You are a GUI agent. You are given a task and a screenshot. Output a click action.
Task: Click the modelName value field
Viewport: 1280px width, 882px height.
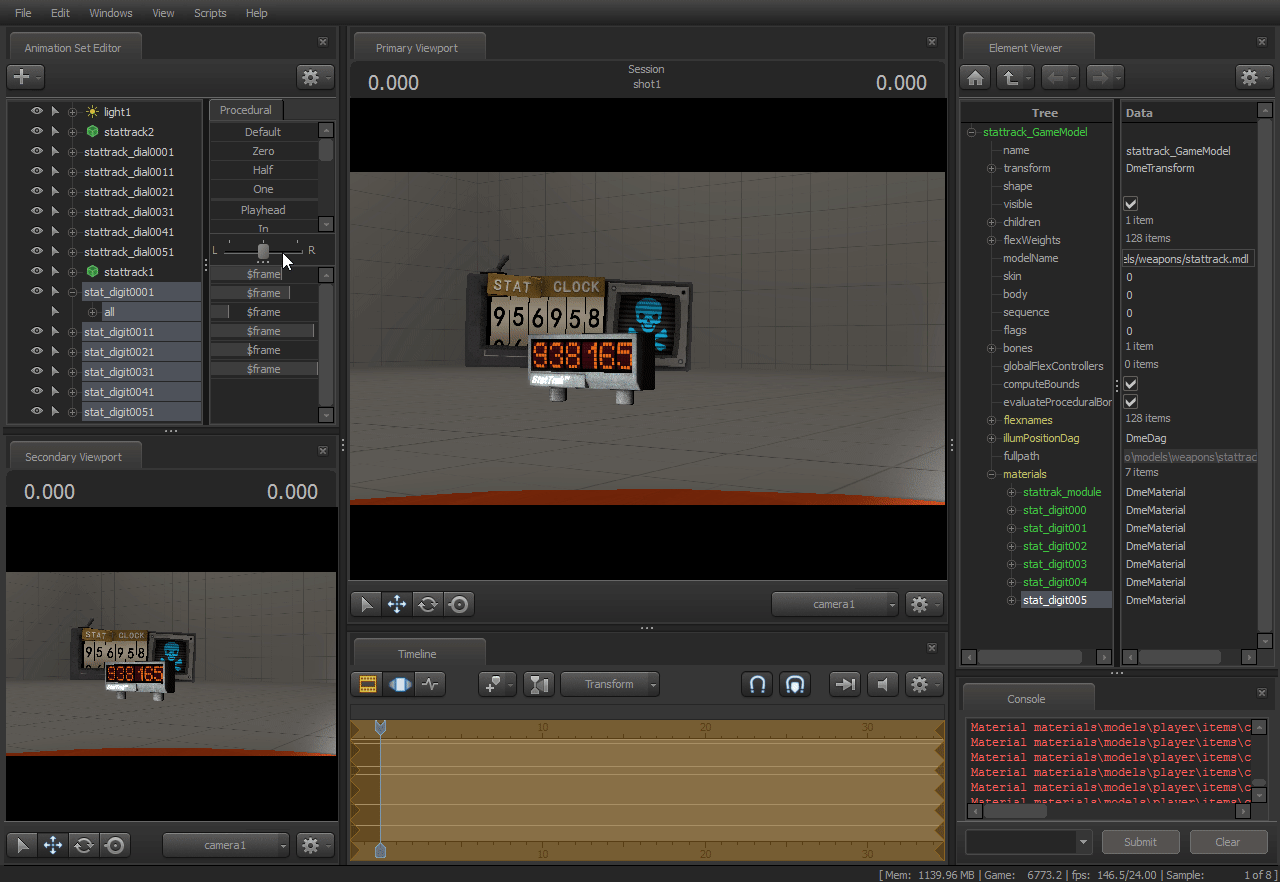1188,258
